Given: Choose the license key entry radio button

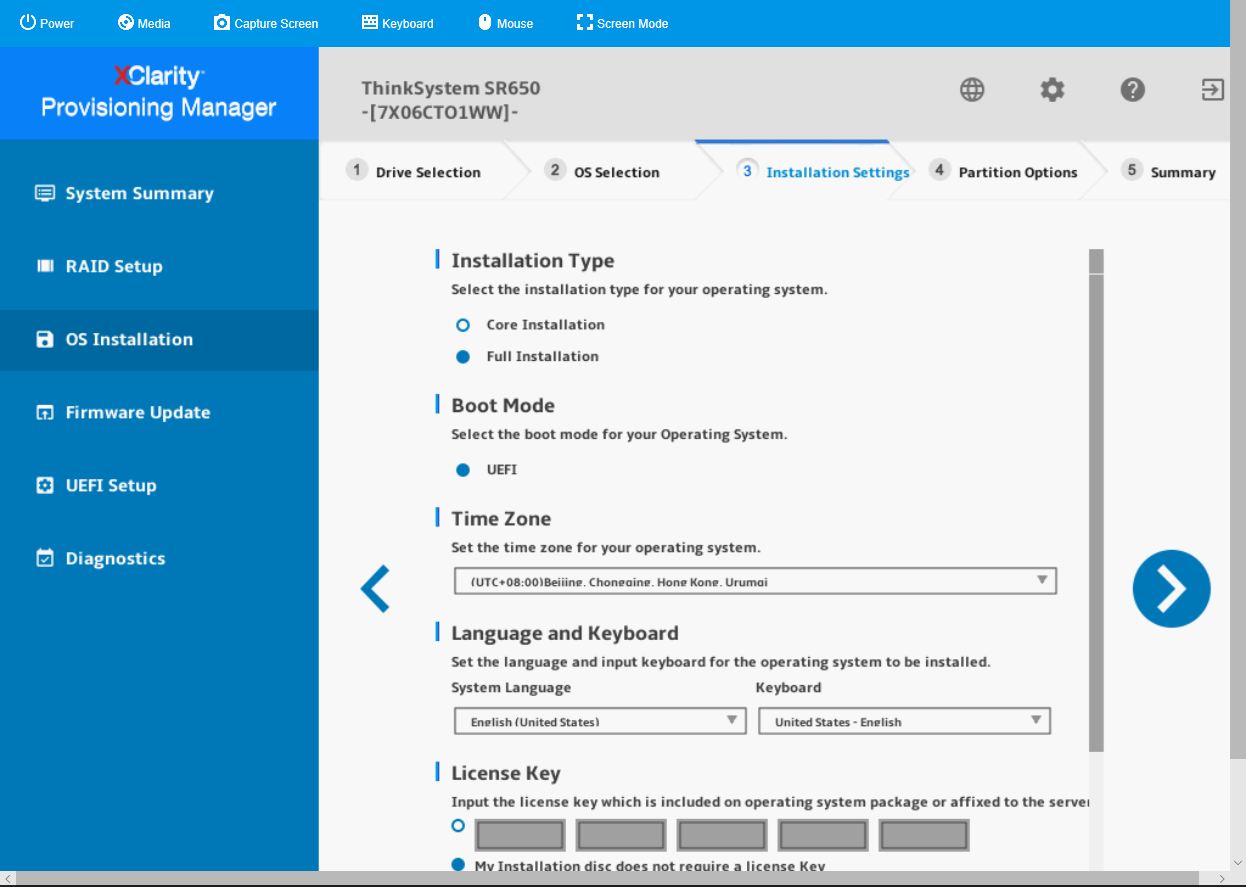Looking at the screenshot, I should coord(458,826).
